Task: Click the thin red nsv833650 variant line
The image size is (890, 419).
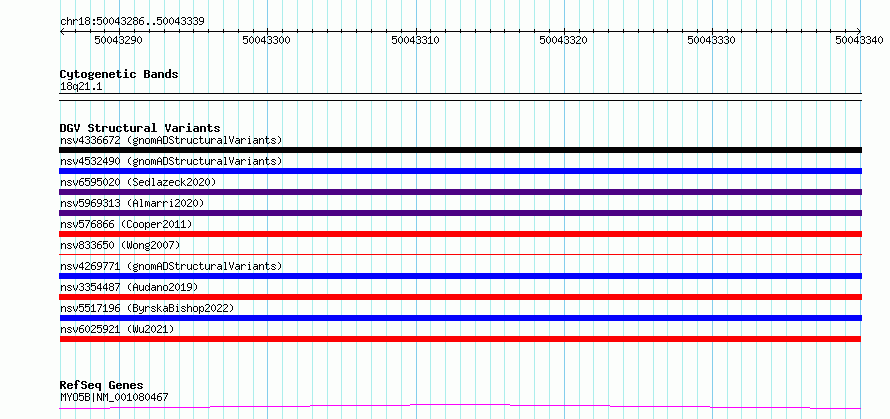Action: [x=460, y=254]
